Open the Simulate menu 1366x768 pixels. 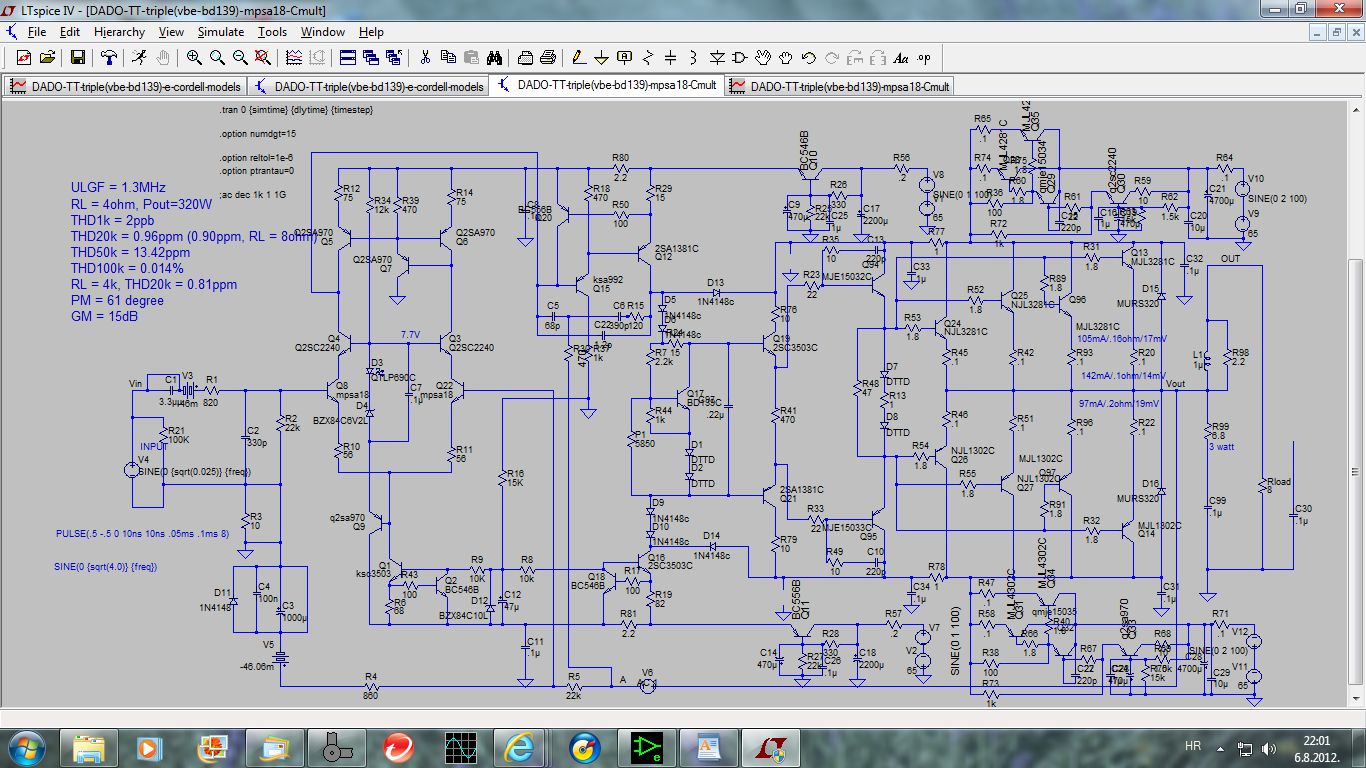coord(220,32)
